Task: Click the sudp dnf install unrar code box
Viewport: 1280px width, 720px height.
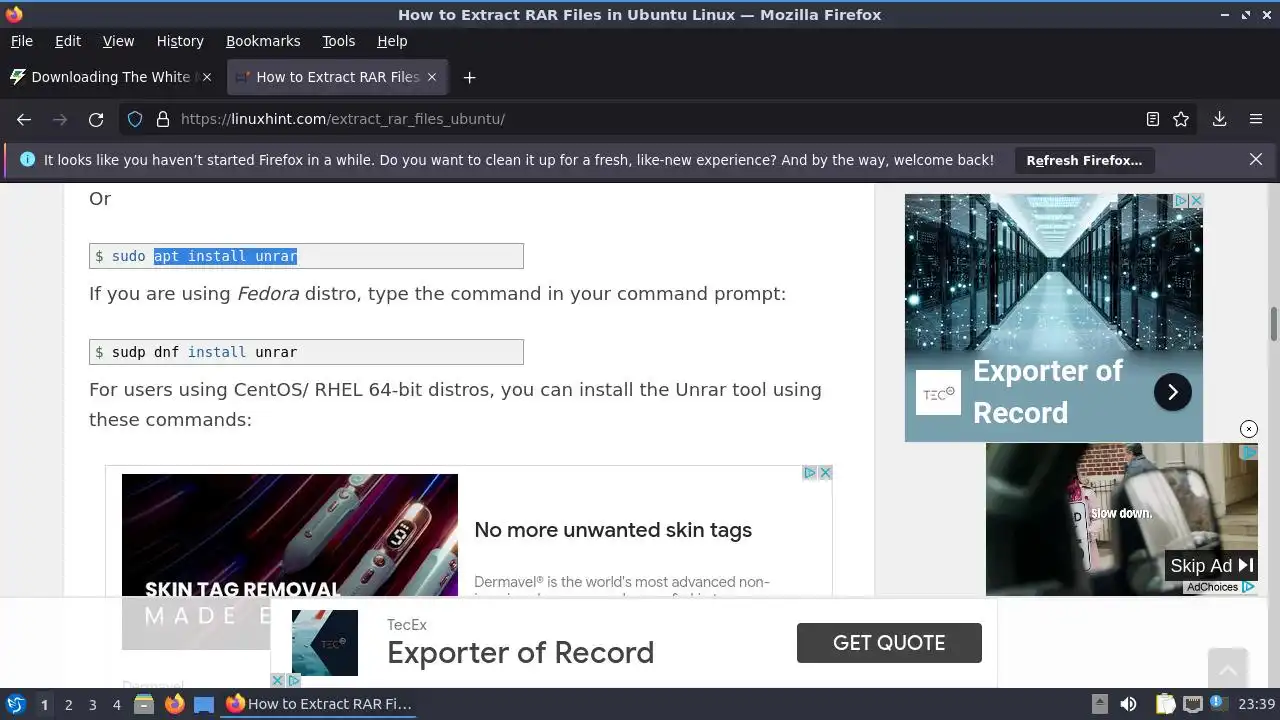Action: (306, 352)
